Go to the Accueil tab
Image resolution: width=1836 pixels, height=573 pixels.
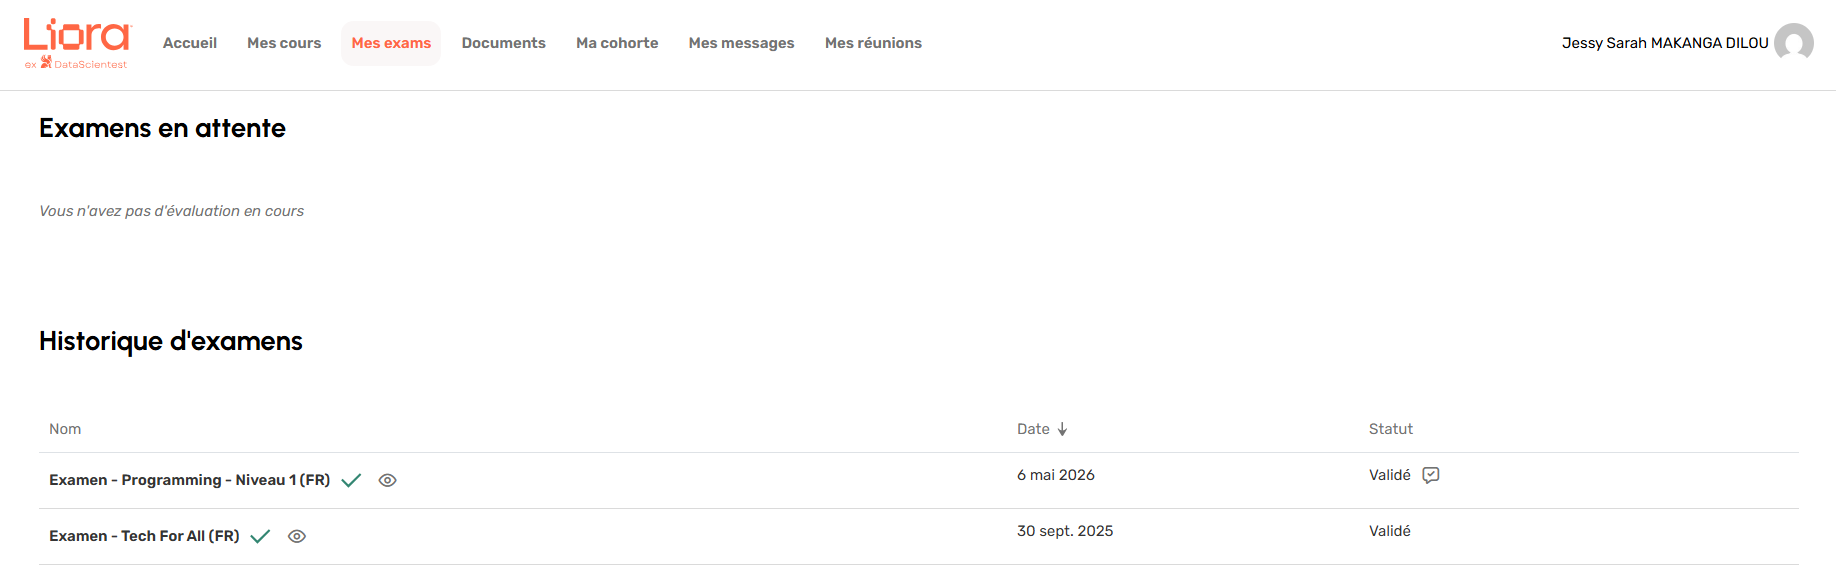[x=190, y=43]
